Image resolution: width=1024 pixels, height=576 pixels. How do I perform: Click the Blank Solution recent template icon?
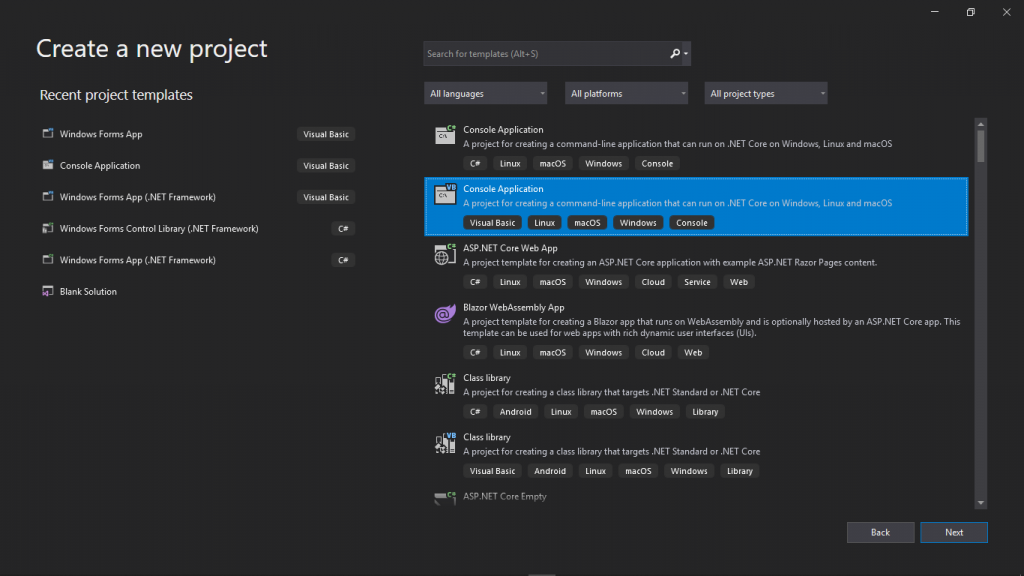pos(47,291)
